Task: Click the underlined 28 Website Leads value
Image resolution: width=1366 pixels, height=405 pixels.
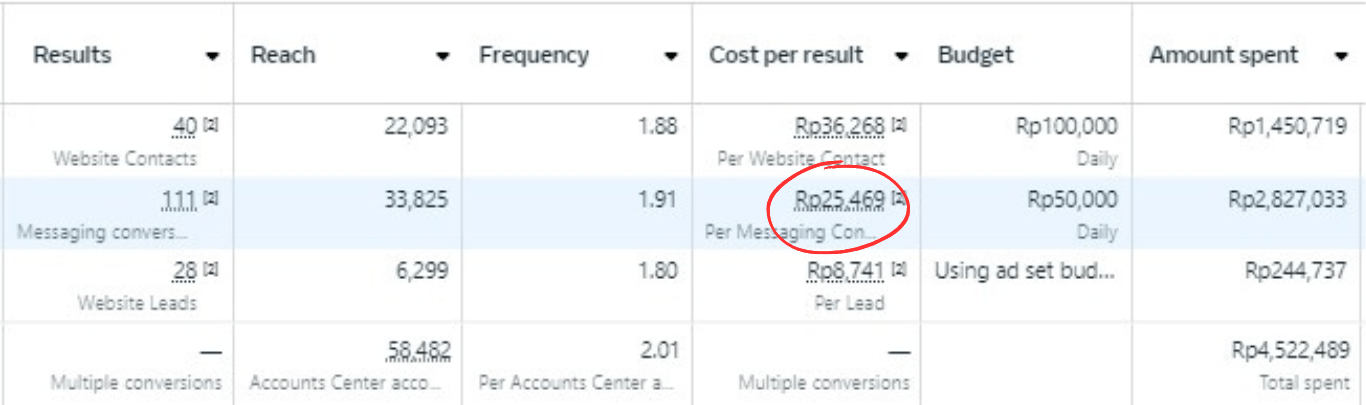Action: click(186, 272)
